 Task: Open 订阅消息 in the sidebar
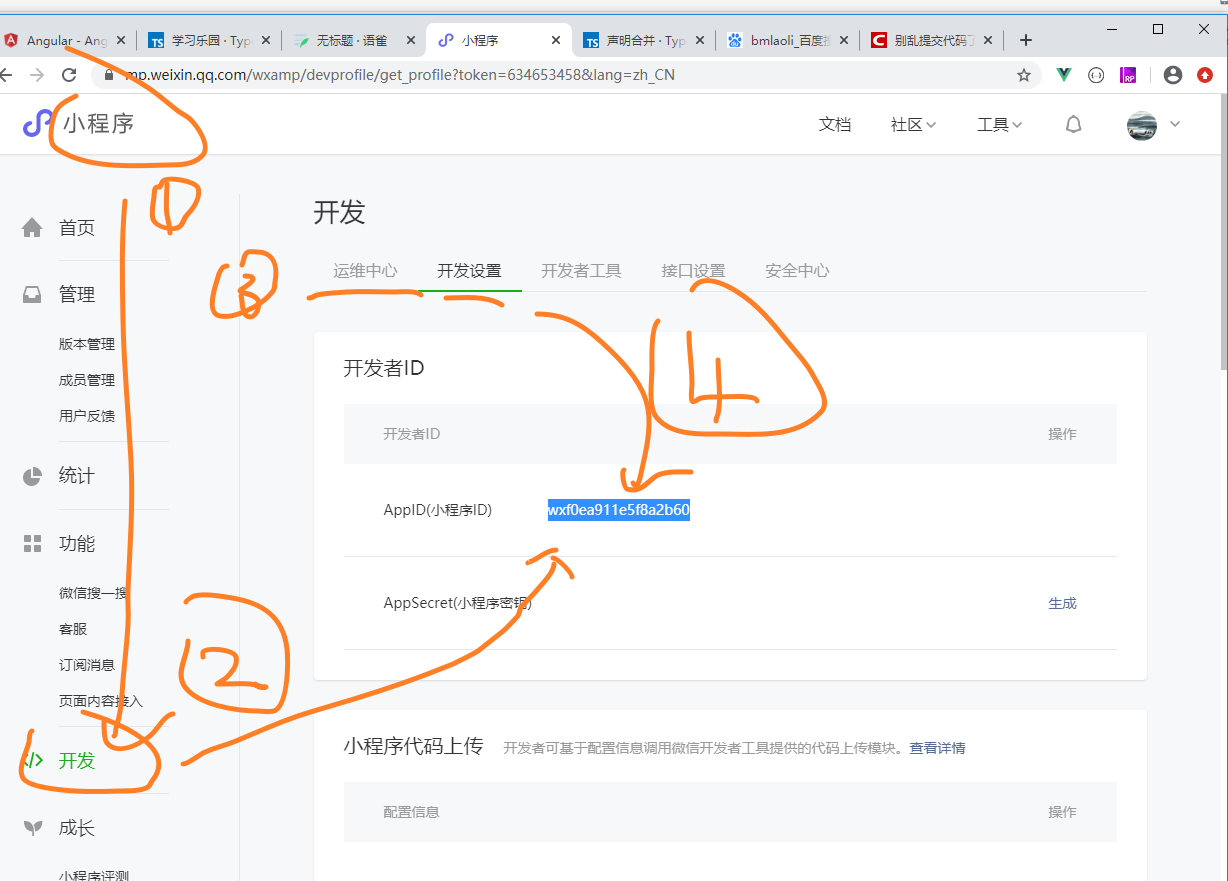(x=87, y=665)
